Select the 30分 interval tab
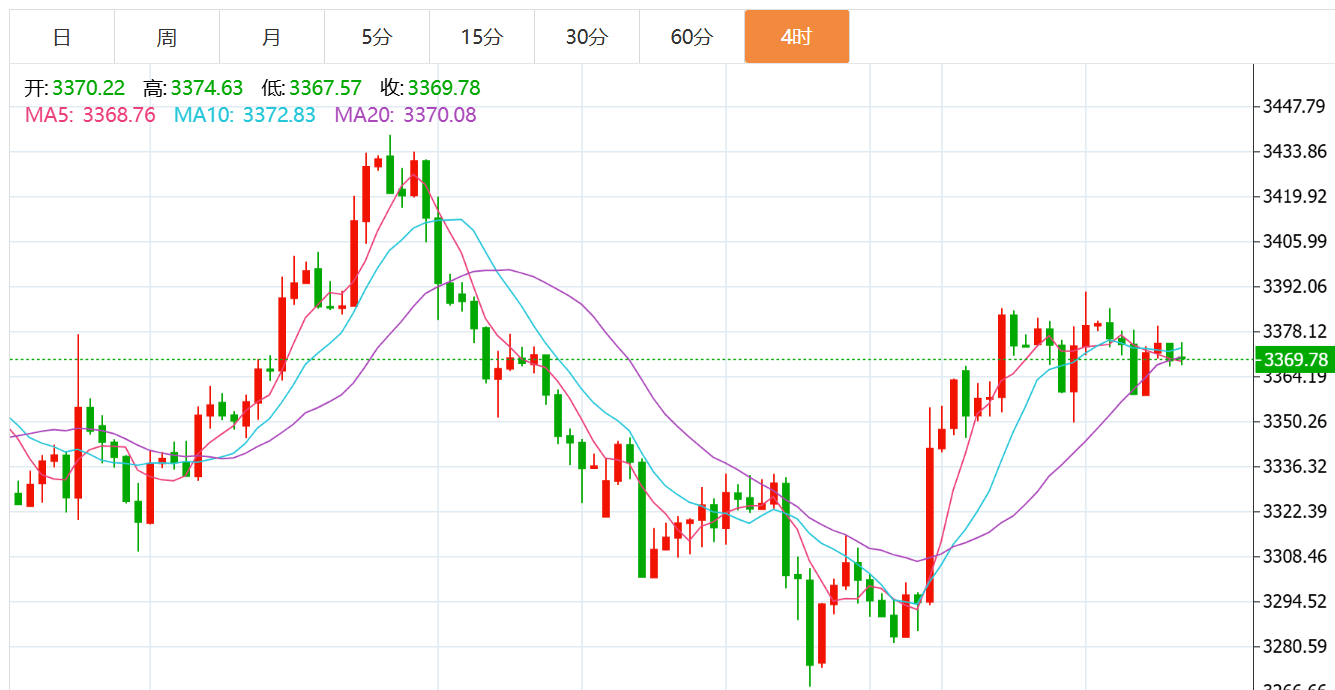The image size is (1335, 690). tap(587, 37)
